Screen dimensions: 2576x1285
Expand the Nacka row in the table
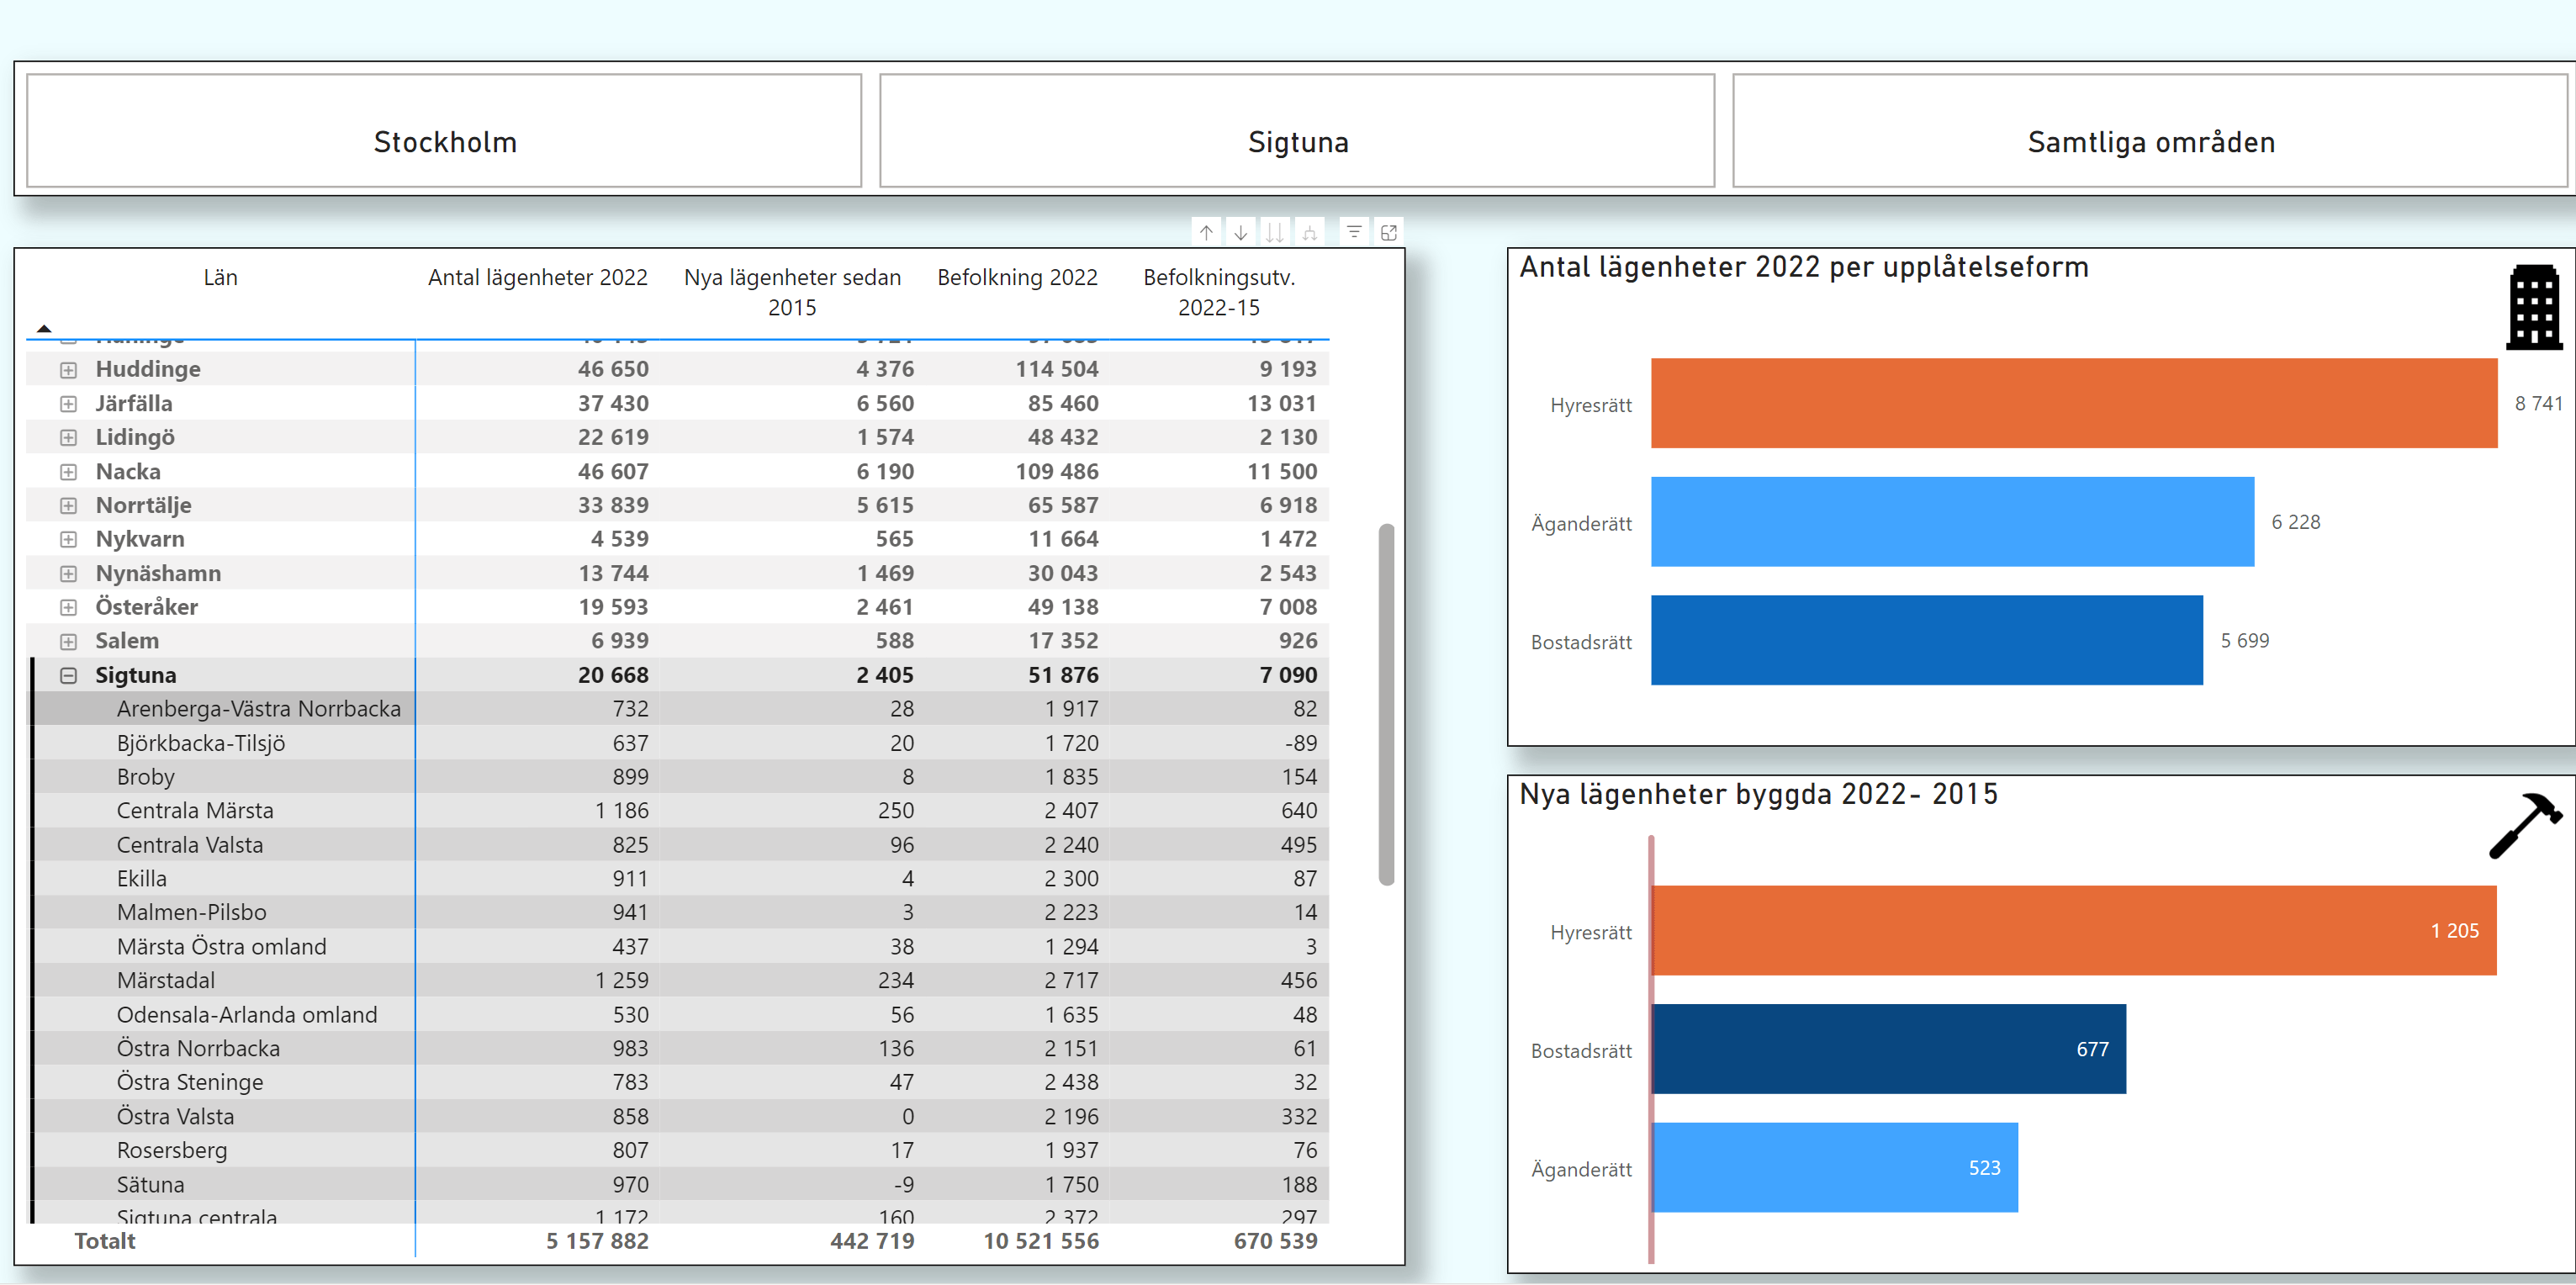68,472
